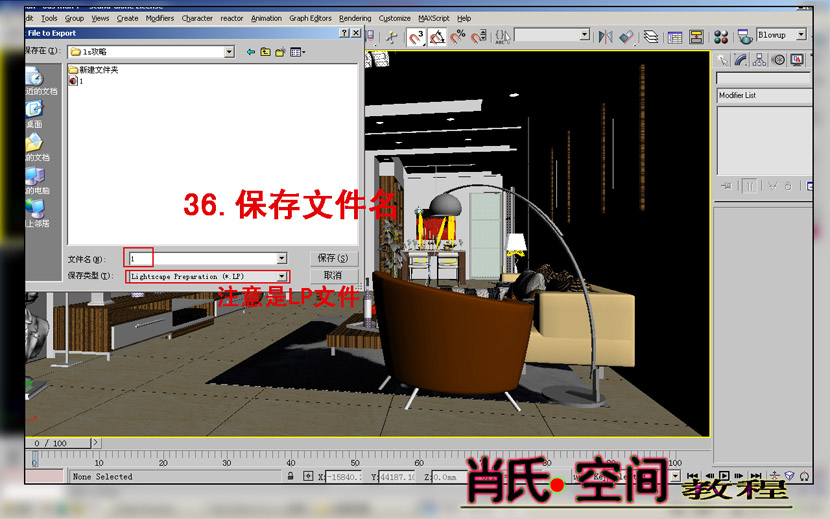Open Desktop shortcut in dialog places bar
The width and height of the screenshot is (830, 519).
point(34,114)
